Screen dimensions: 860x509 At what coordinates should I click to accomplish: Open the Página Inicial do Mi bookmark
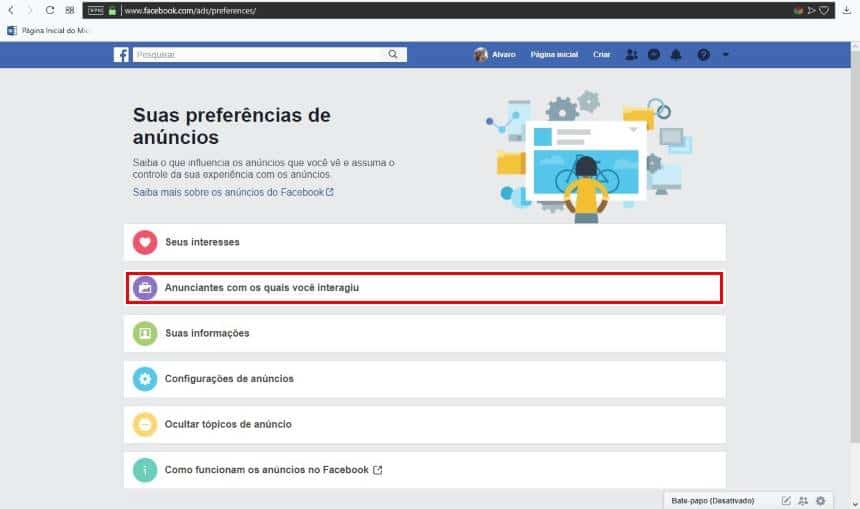tap(48, 31)
